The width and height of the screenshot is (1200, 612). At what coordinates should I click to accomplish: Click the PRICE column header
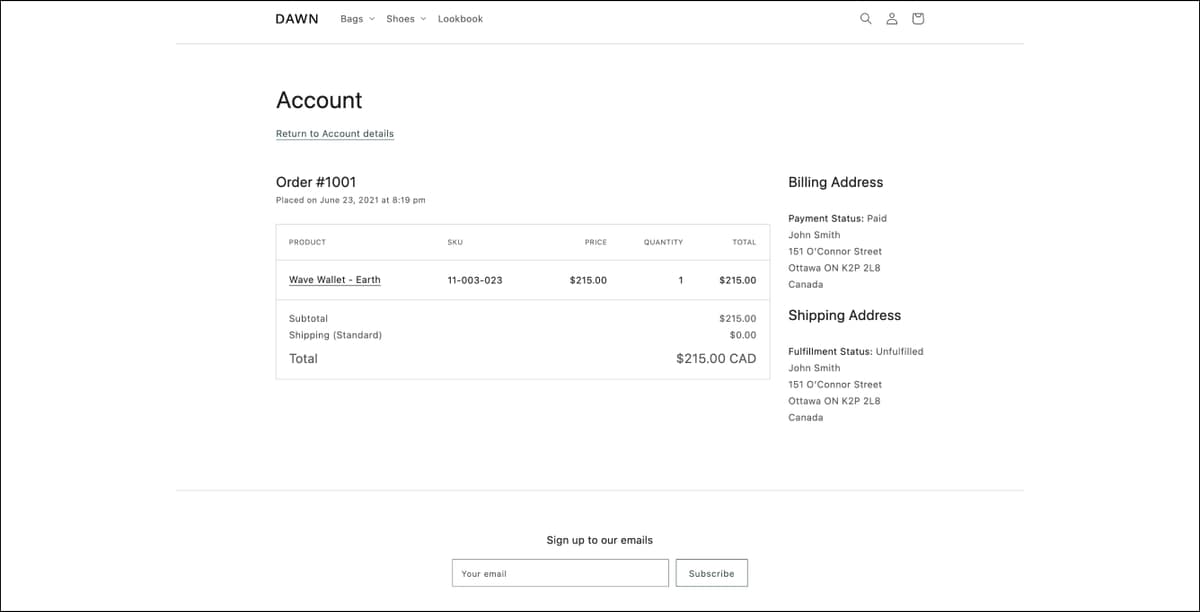(596, 242)
